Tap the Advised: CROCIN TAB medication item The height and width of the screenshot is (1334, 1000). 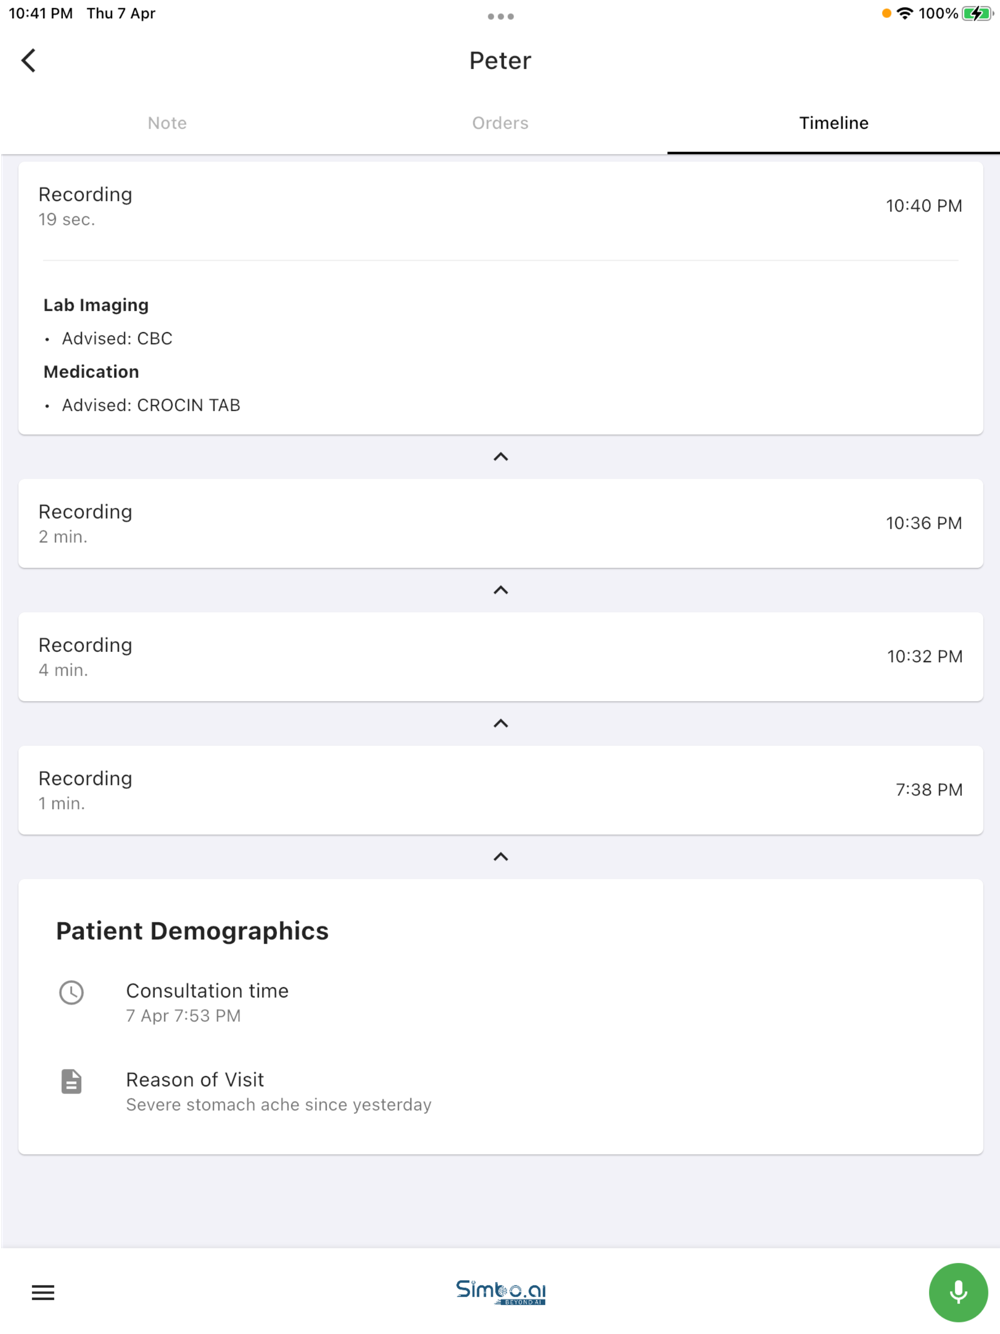pyautogui.click(x=151, y=405)
